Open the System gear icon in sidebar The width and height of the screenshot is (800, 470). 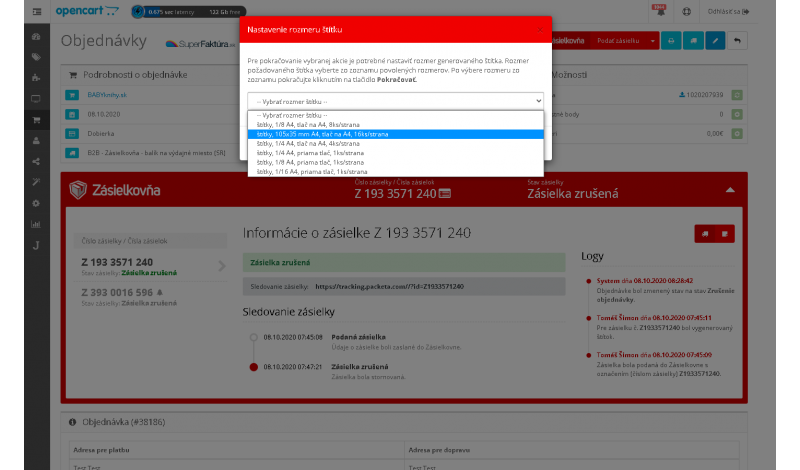click(x=36, y=203)
